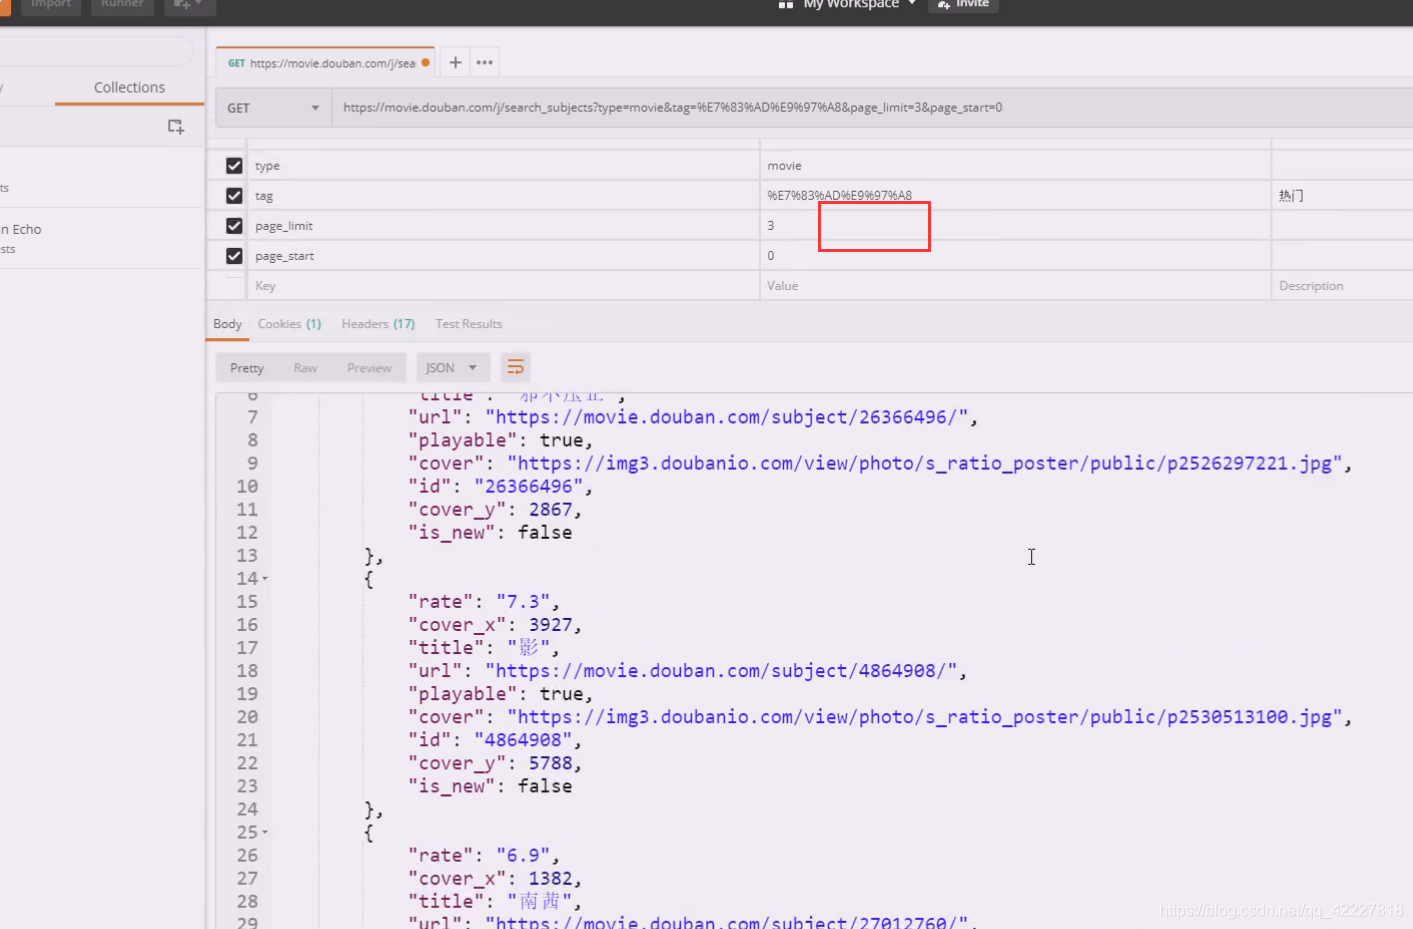Open the Cookies (1) response tab
Viewport: 1413px width, 929px height.
(289, 324)
